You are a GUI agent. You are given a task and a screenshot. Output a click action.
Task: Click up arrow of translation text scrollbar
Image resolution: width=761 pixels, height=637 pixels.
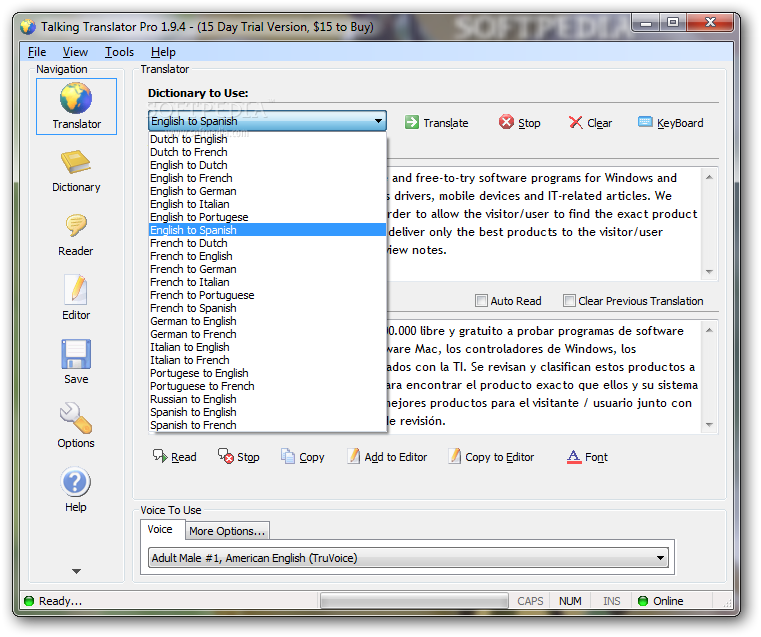(709, 330)
